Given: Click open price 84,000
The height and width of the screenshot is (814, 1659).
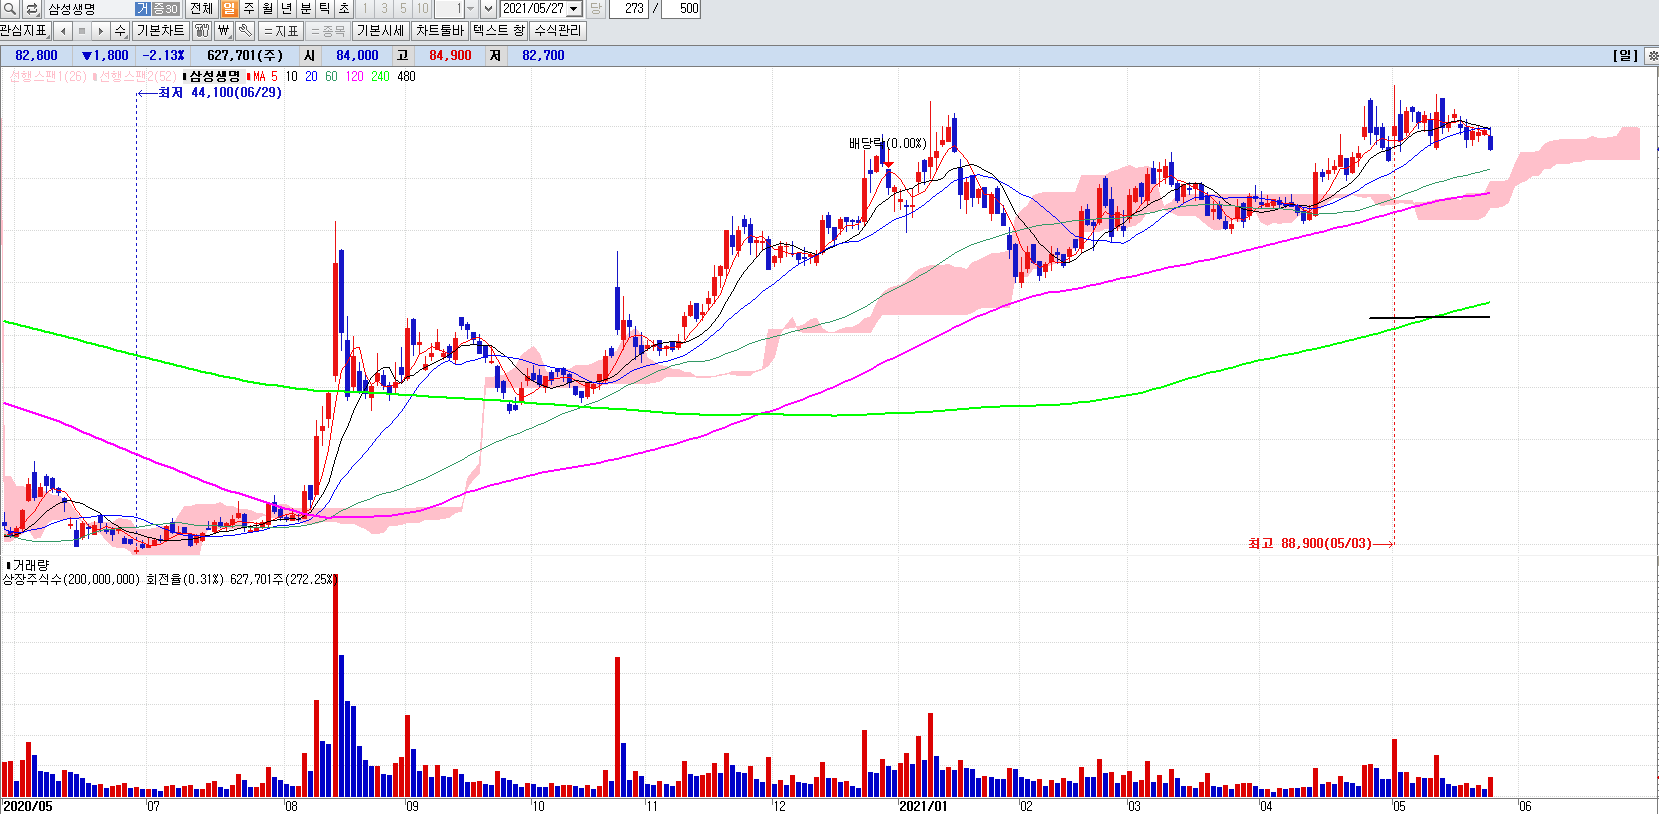Looking at the screenshot, I should tap(357, 56).
